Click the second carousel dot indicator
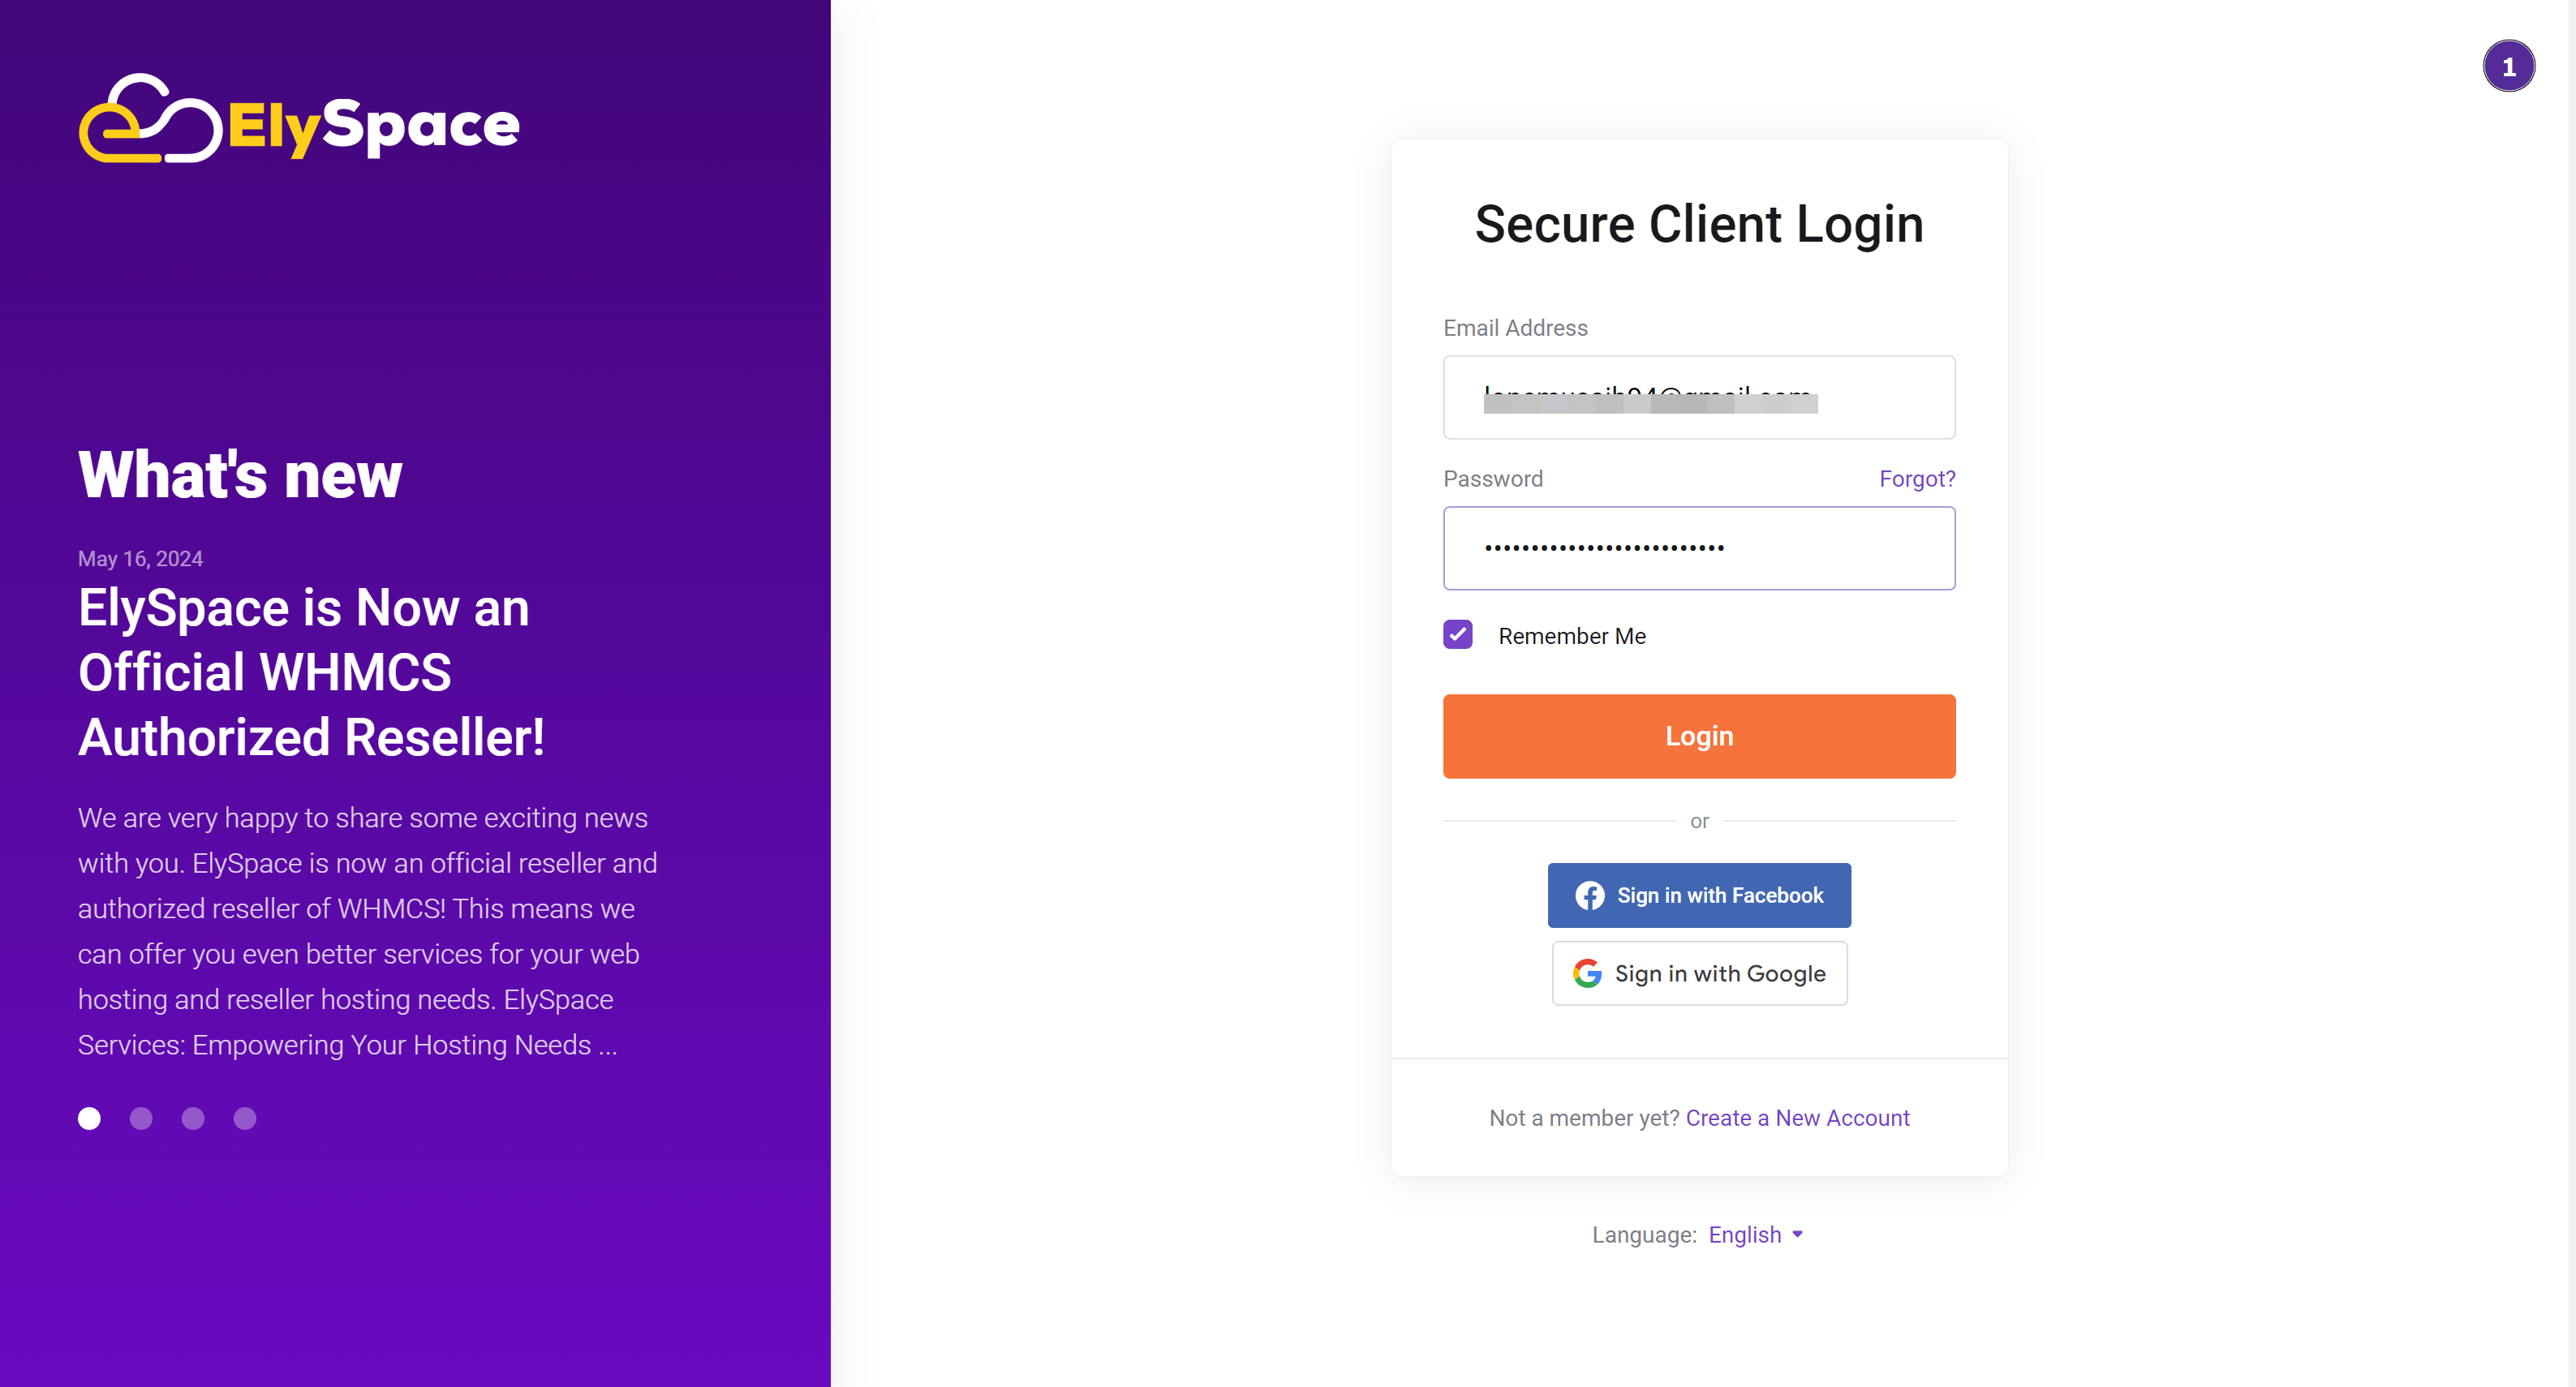This screenshot has height=1387, width=2576. [142, 1120]
